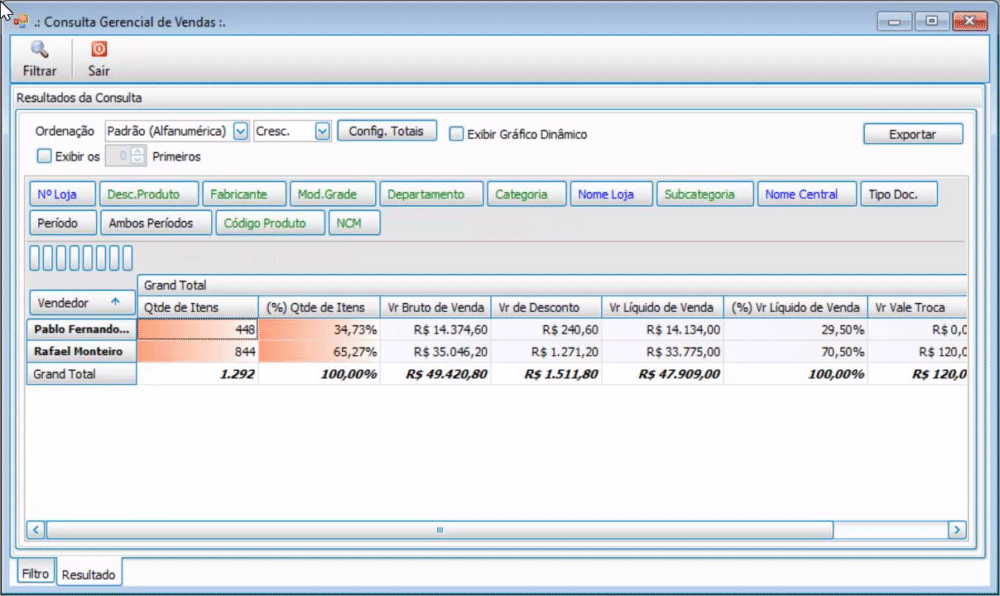Screen dimensions: 1000x596
Task: Click the R$ 47.909,00 total cell
Action: [662, 374]
